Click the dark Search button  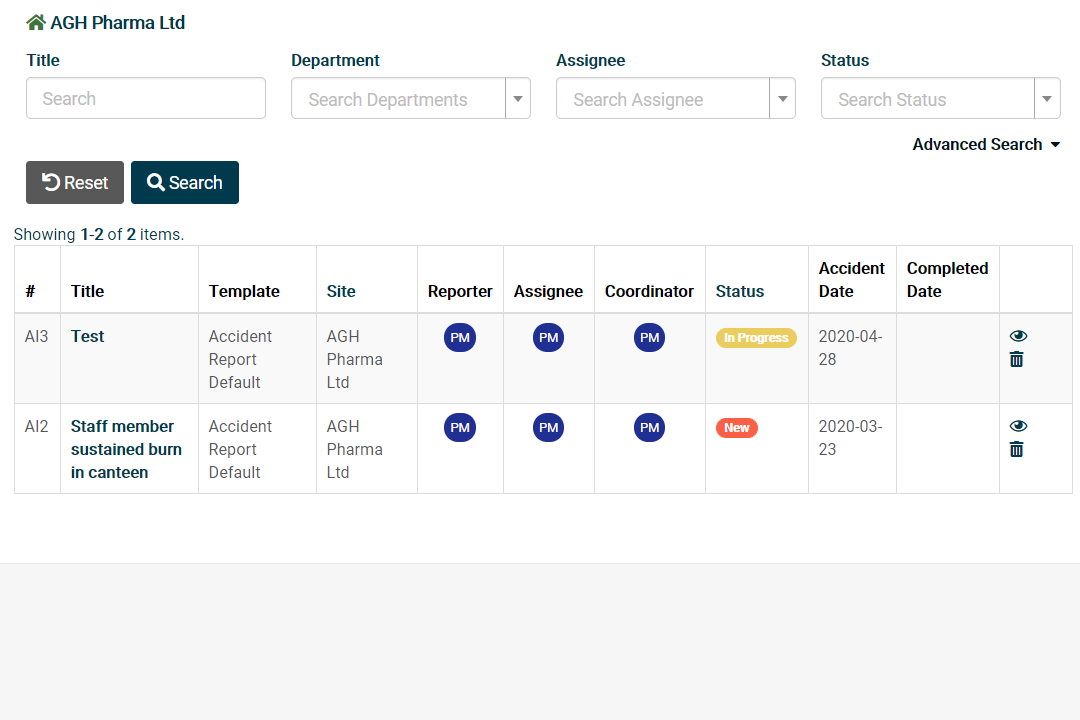[185, 183]
